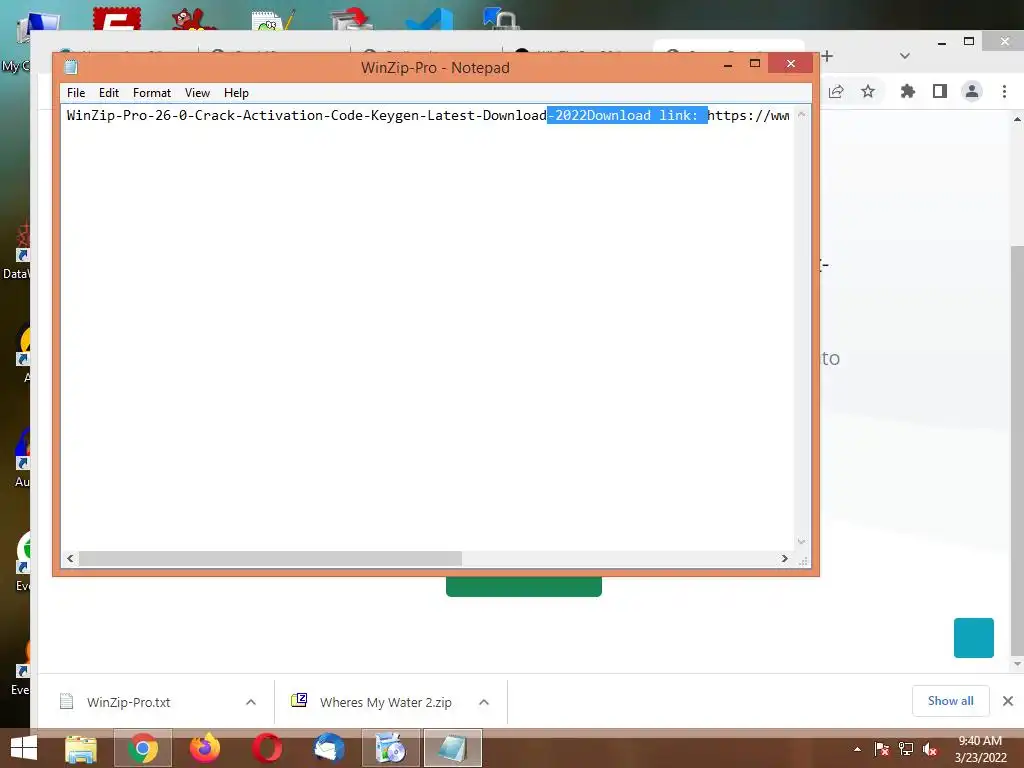The image size is (1024, 768).
Task: Minimize the Chrome window
Action: (942, 42)
